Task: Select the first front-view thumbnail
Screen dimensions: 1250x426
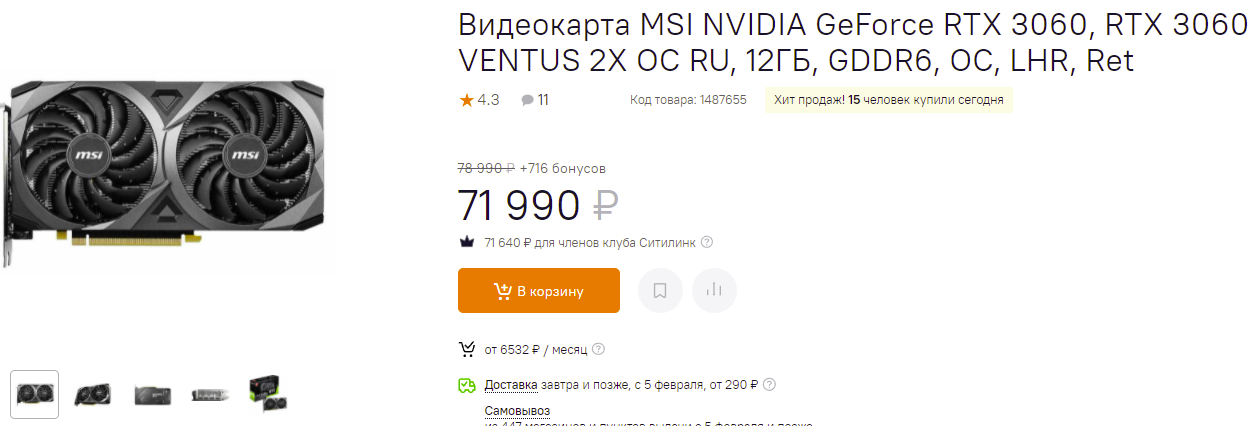Action: point(35,394)
